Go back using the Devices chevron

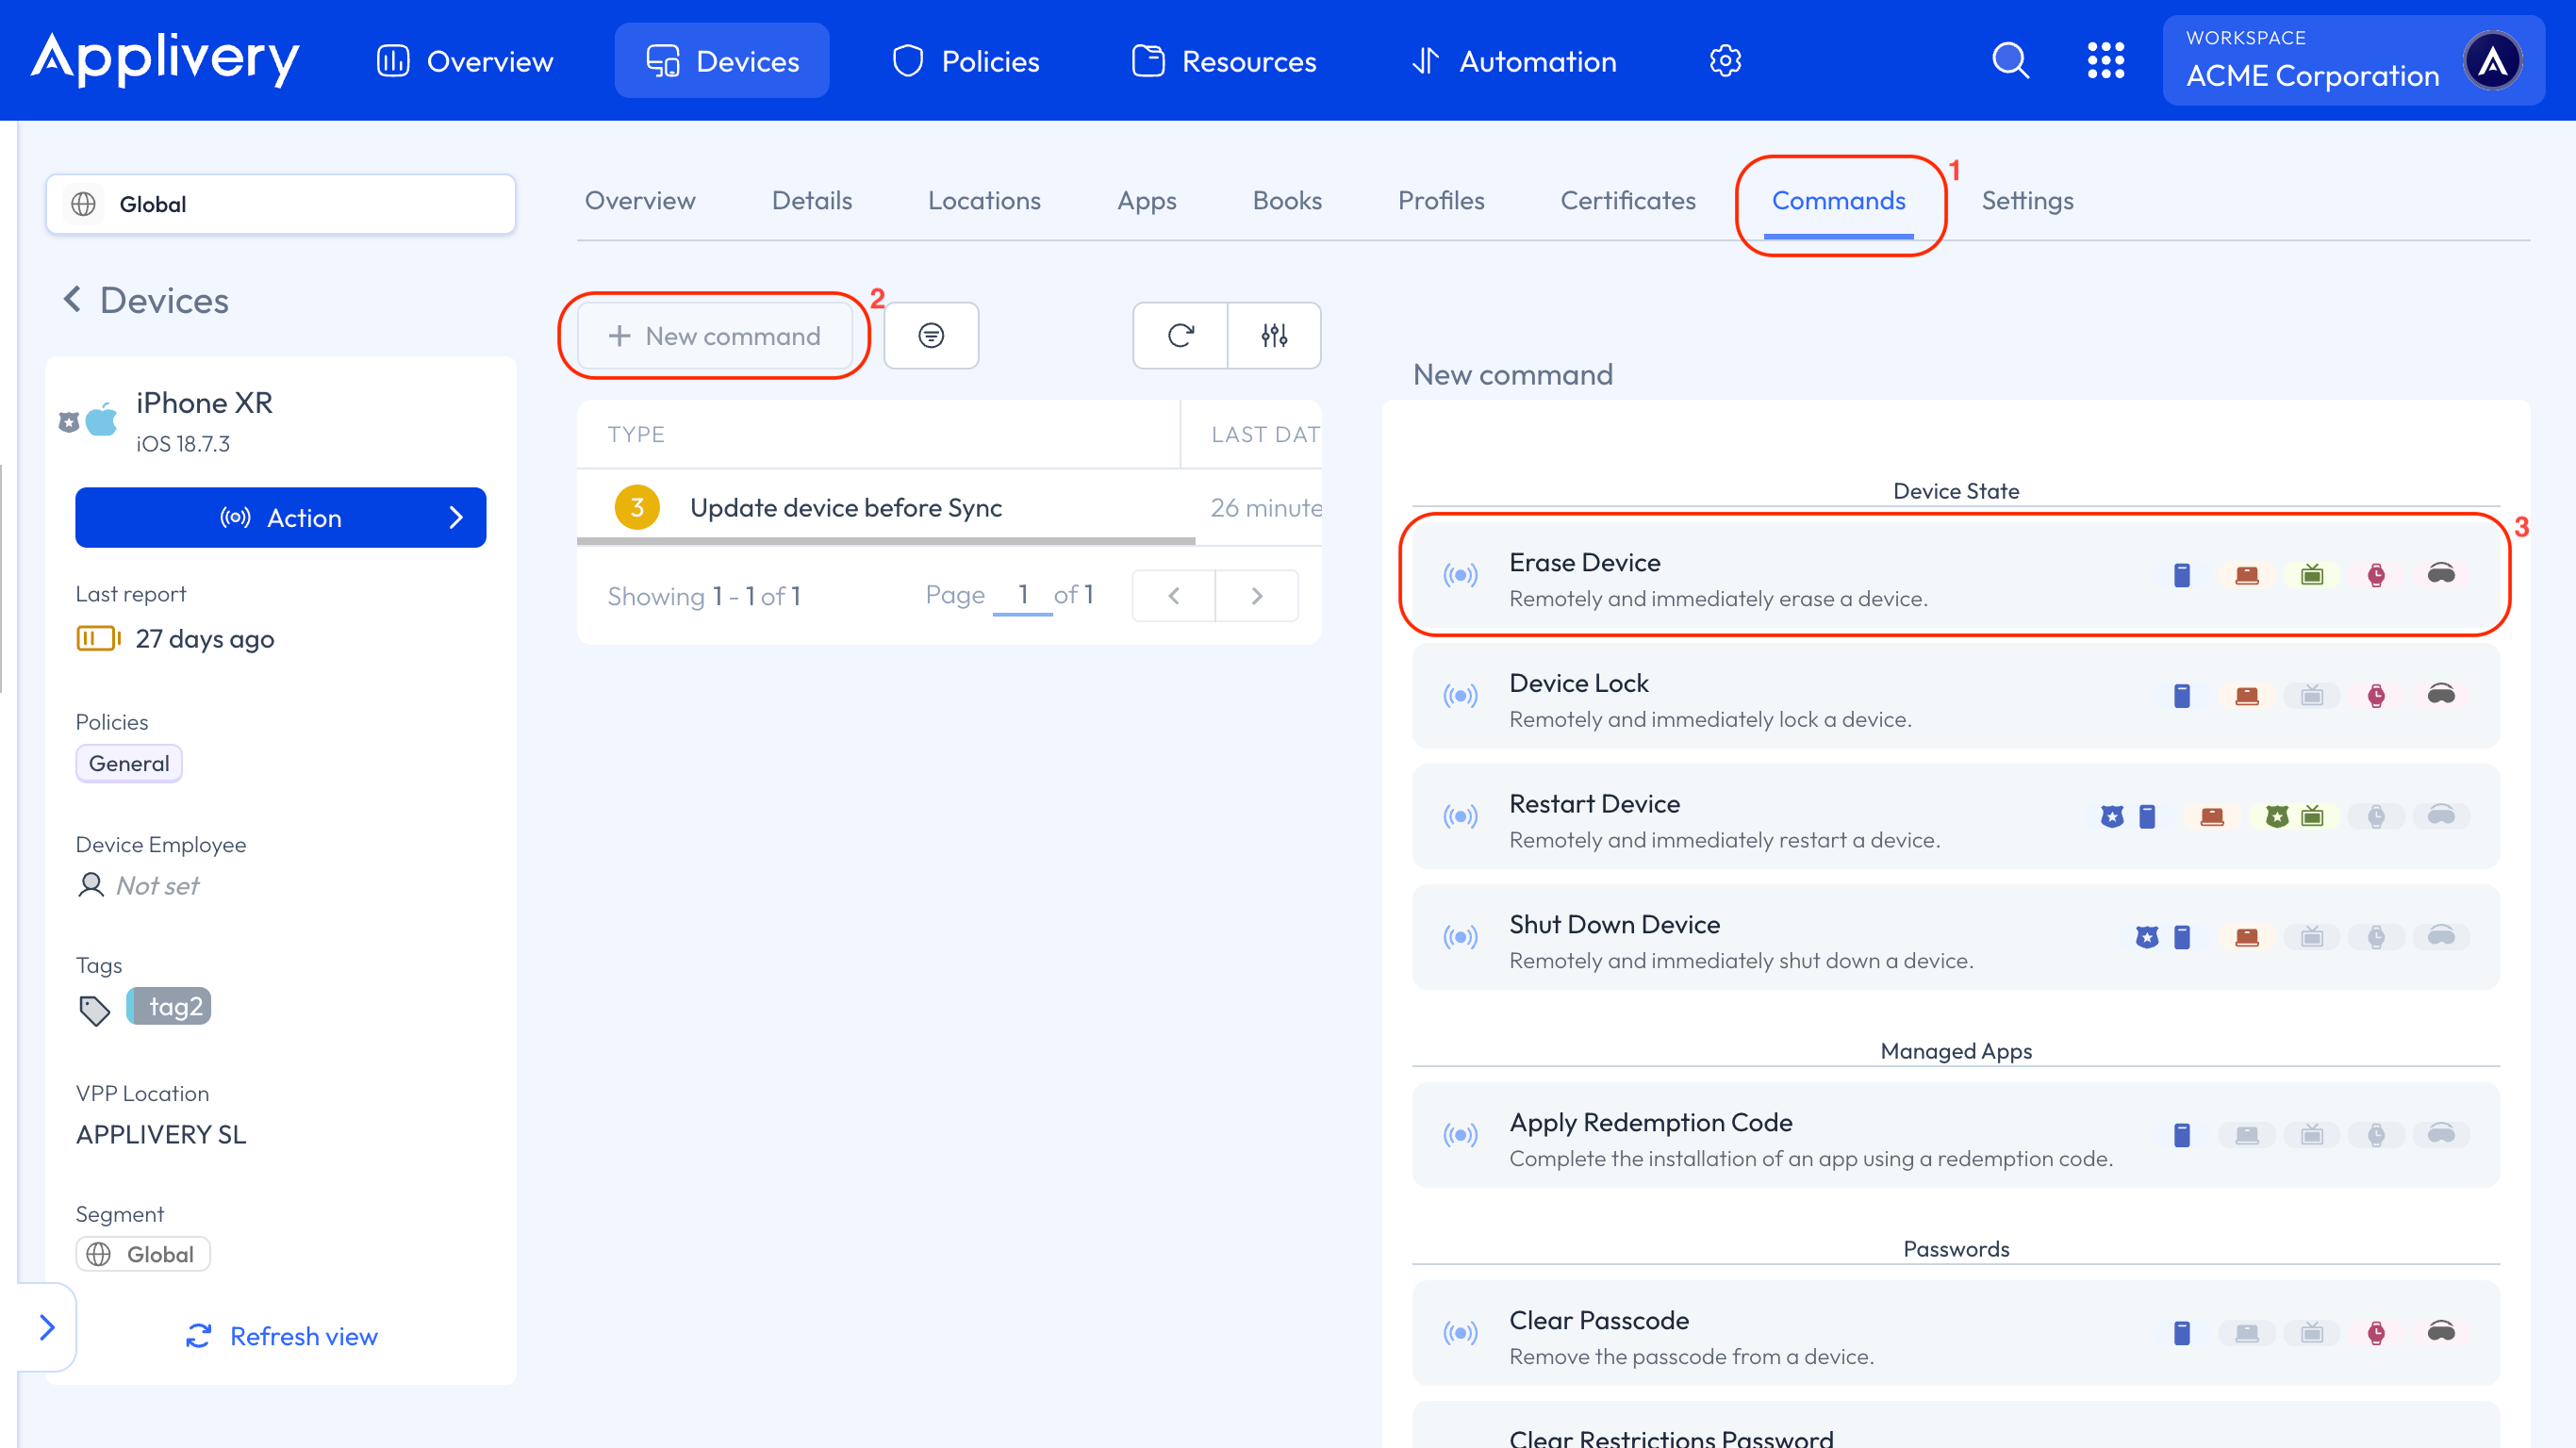[x=72, y=299]
